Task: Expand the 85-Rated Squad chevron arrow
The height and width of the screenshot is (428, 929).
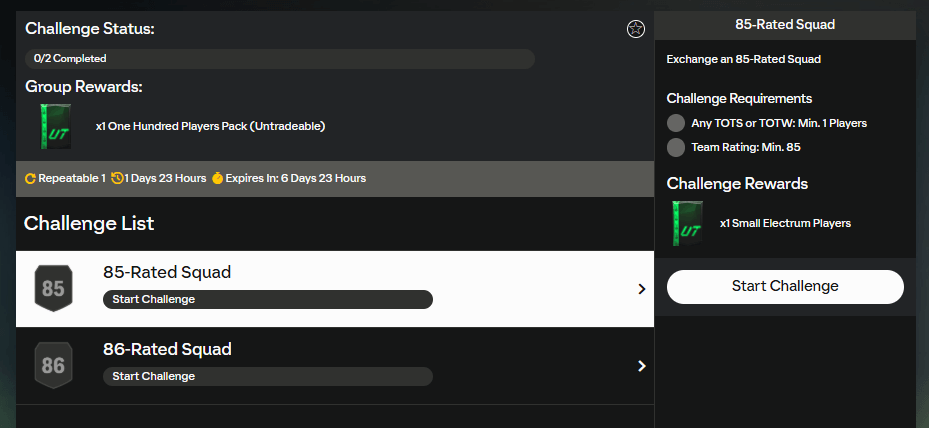Action: point(641,289)
